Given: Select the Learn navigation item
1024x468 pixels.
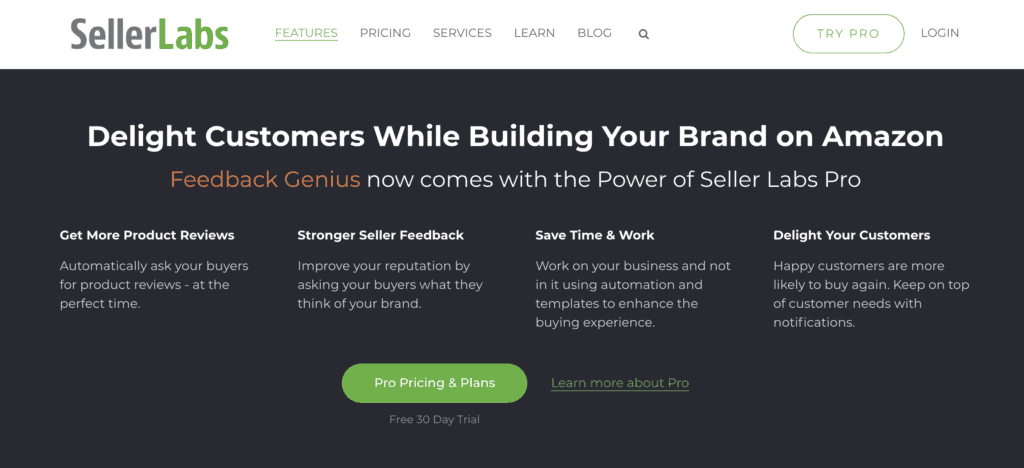Looking at the screenshot, I should coord(534,33).
